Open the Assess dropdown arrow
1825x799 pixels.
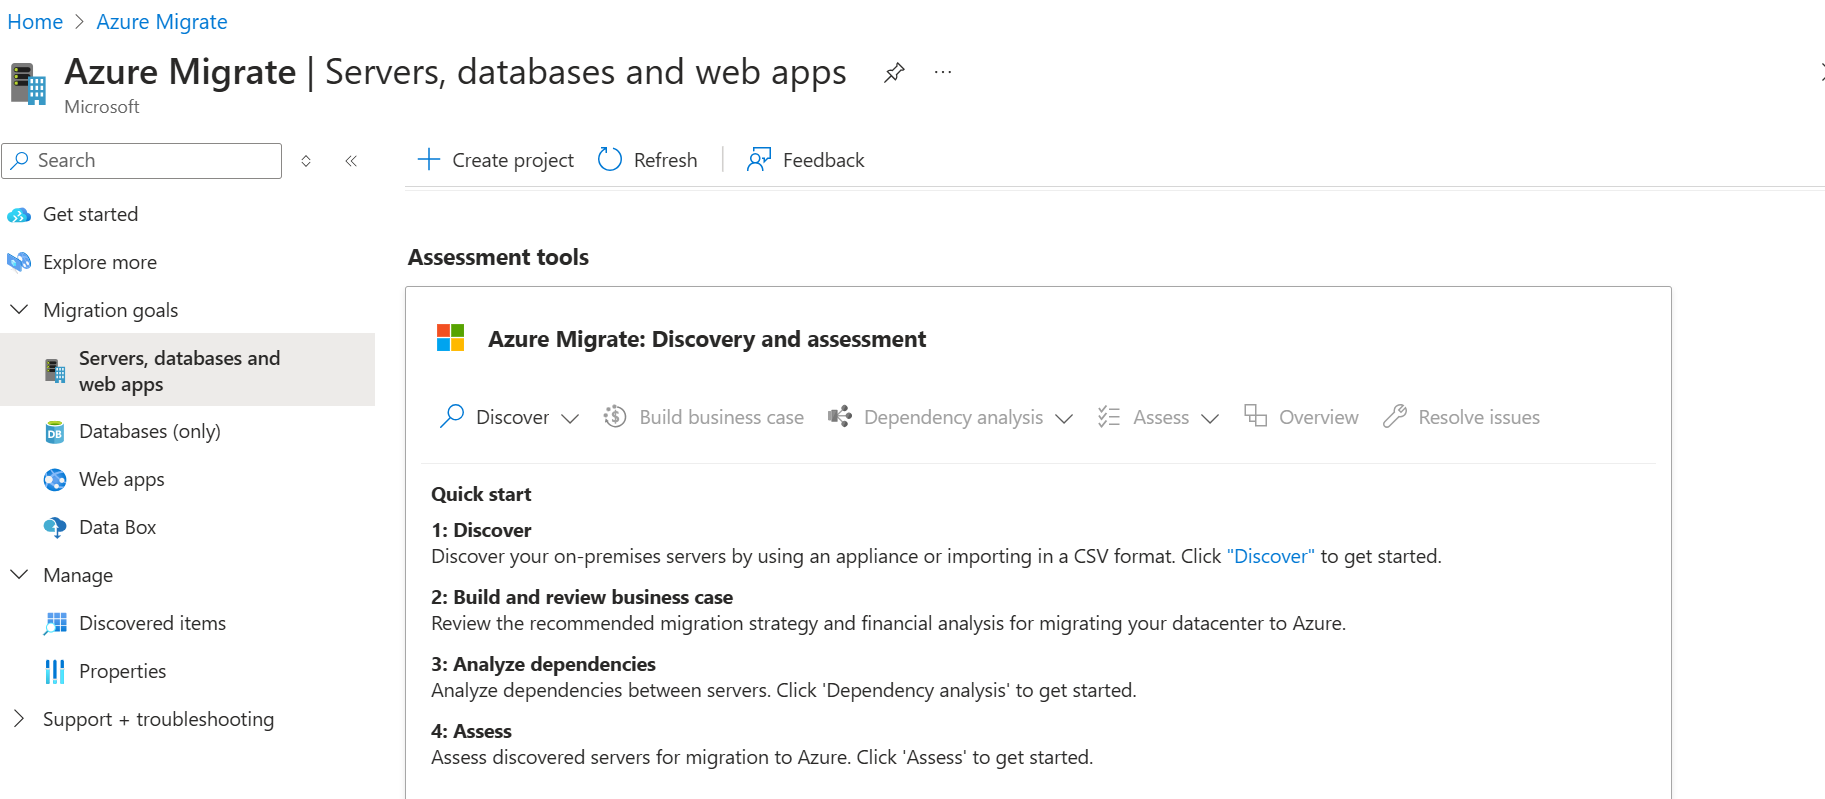click(x=1210, y=418)
